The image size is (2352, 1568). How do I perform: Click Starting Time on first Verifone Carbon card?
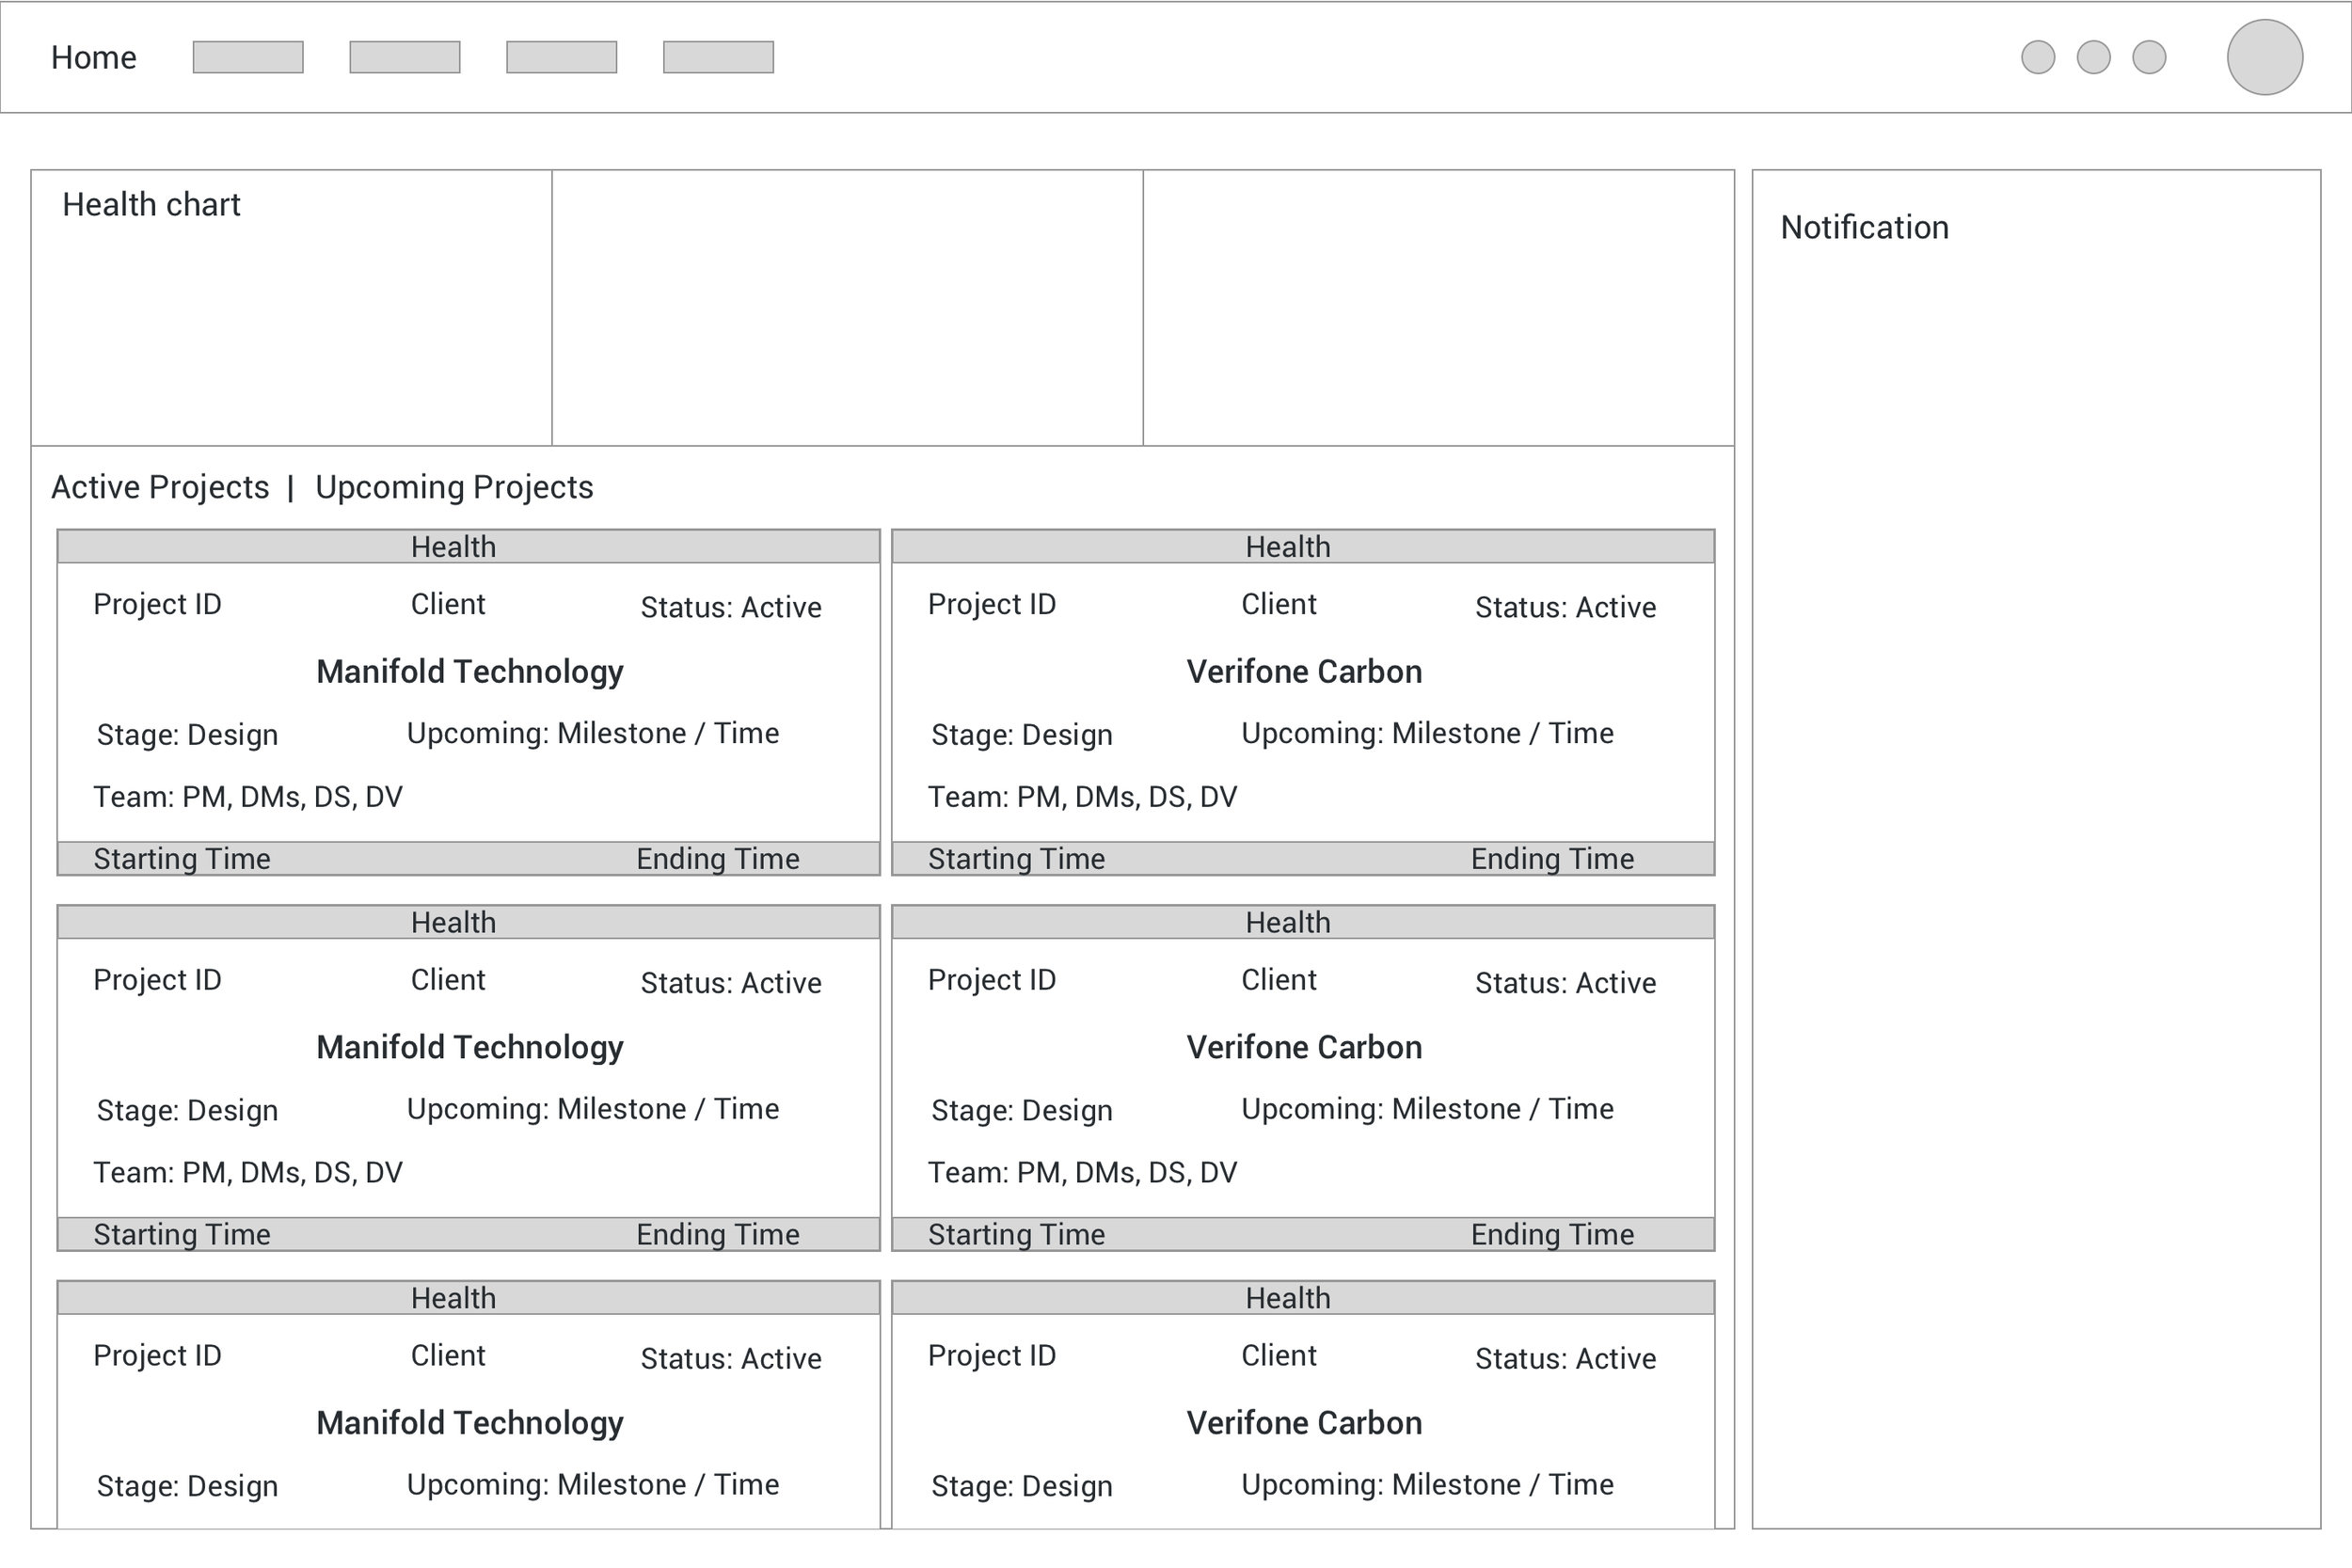pyautogui.click(x=1016, y=859)
